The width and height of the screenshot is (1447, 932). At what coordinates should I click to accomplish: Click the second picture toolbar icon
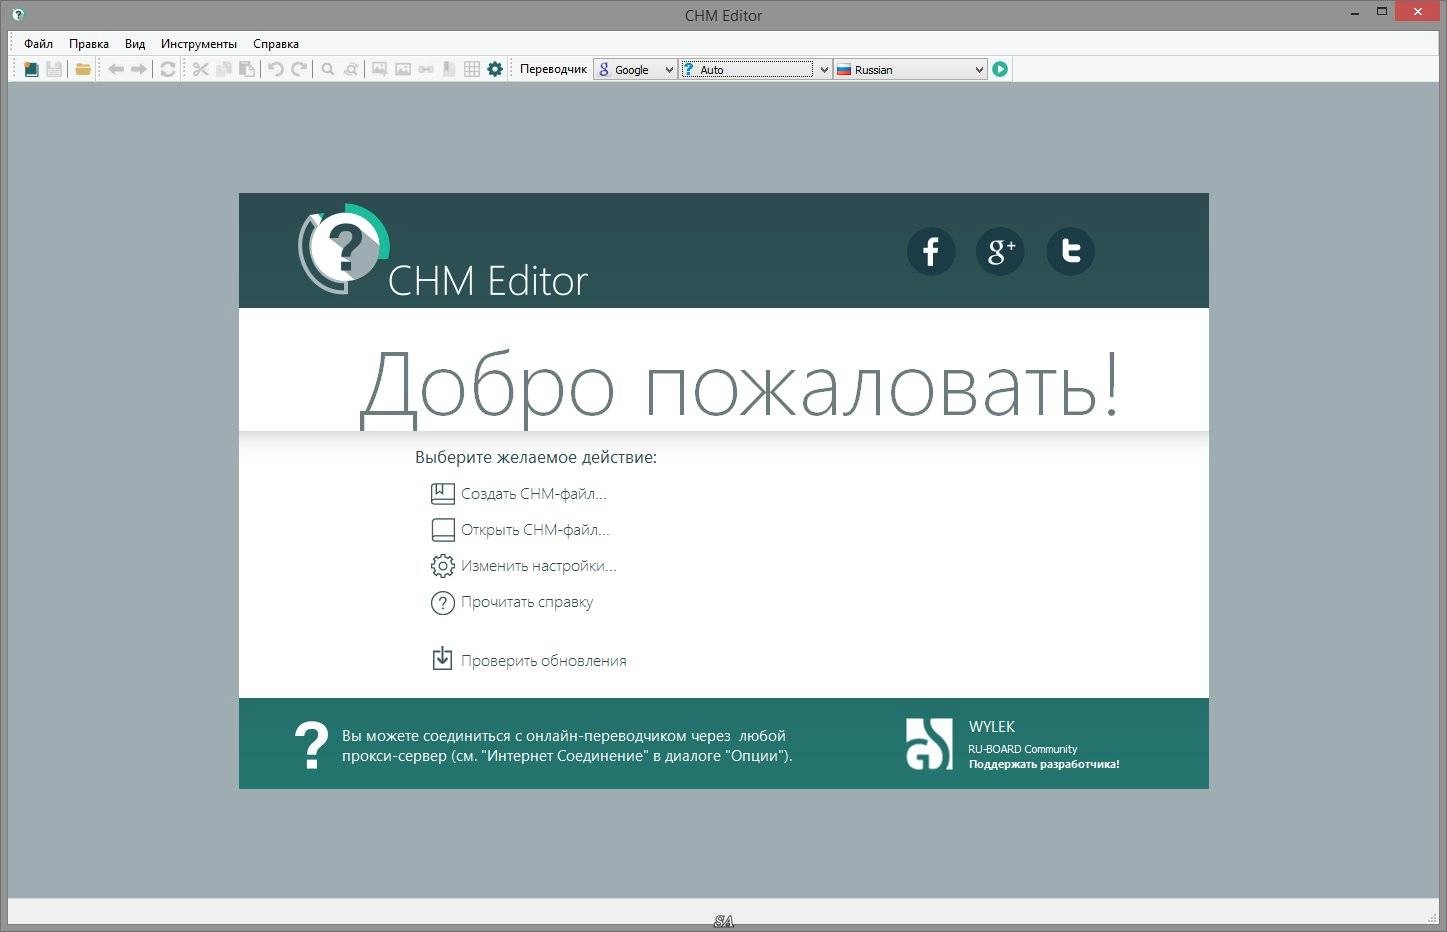[x=403, y=69]
